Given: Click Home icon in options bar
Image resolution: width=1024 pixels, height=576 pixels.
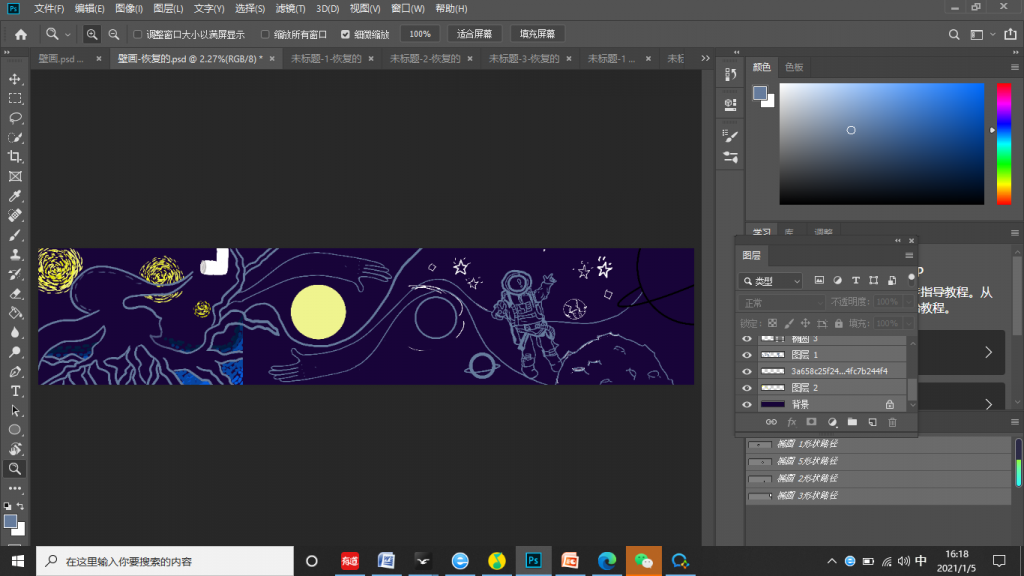Looking at the screenshot, I should point(21,34).
